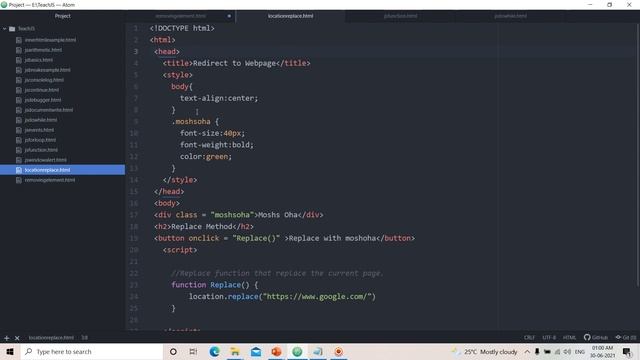Open removingelement.html in the tree
Image resolution: width=640 pixels, height=360 pixels.
click(x=50, y=180)
